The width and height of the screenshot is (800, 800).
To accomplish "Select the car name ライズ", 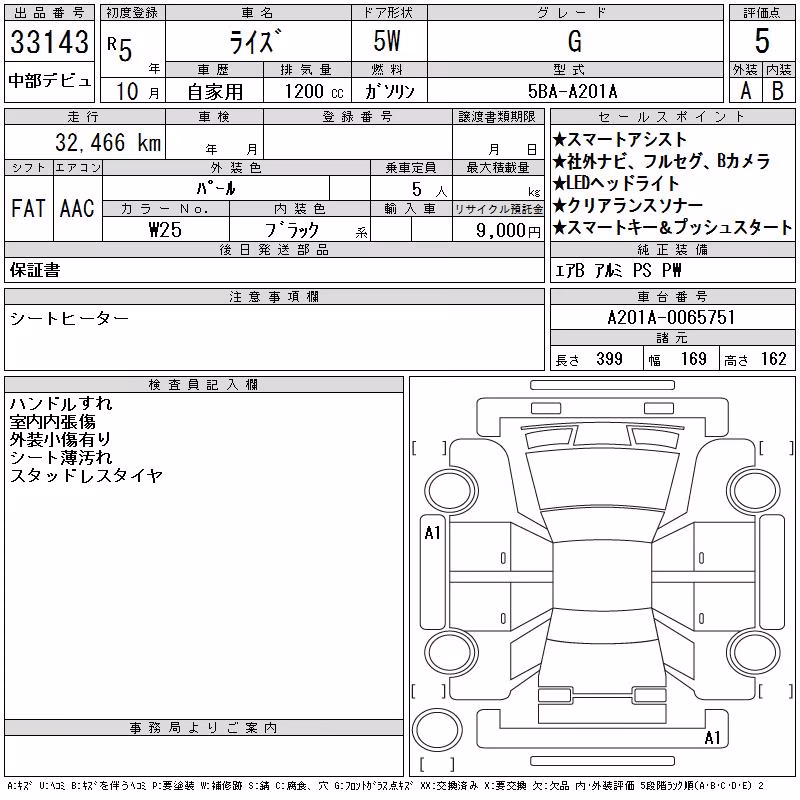I will (255, 41).
